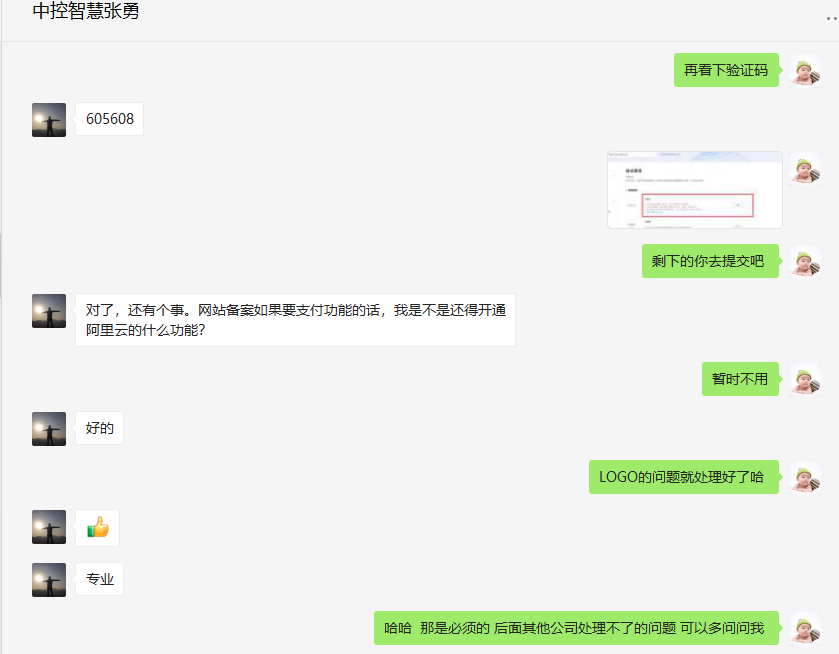Select the message about 网站备案 payment features
The image size is (839, 654).
click(x=295, y=321)
